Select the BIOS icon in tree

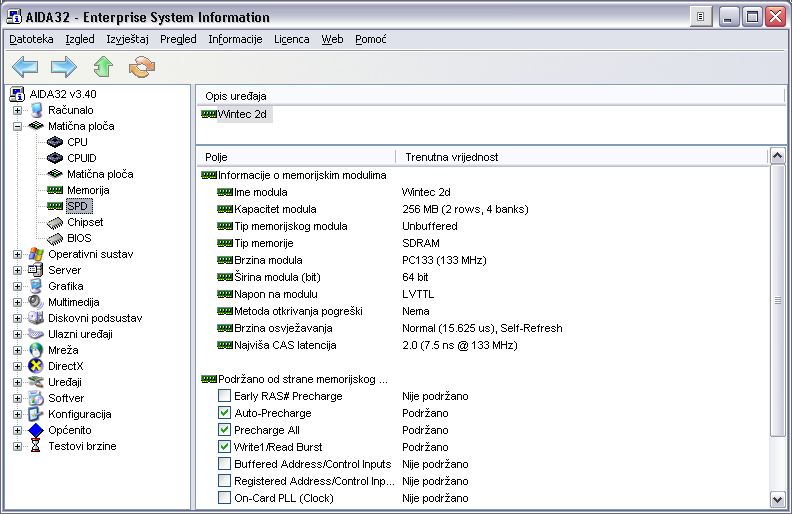(x=55, y=238)
